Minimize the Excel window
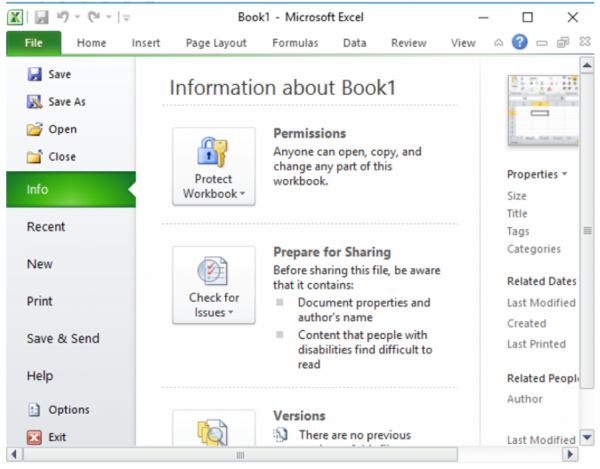The width and height of the screenshot is (600, 469). point(483,18)
